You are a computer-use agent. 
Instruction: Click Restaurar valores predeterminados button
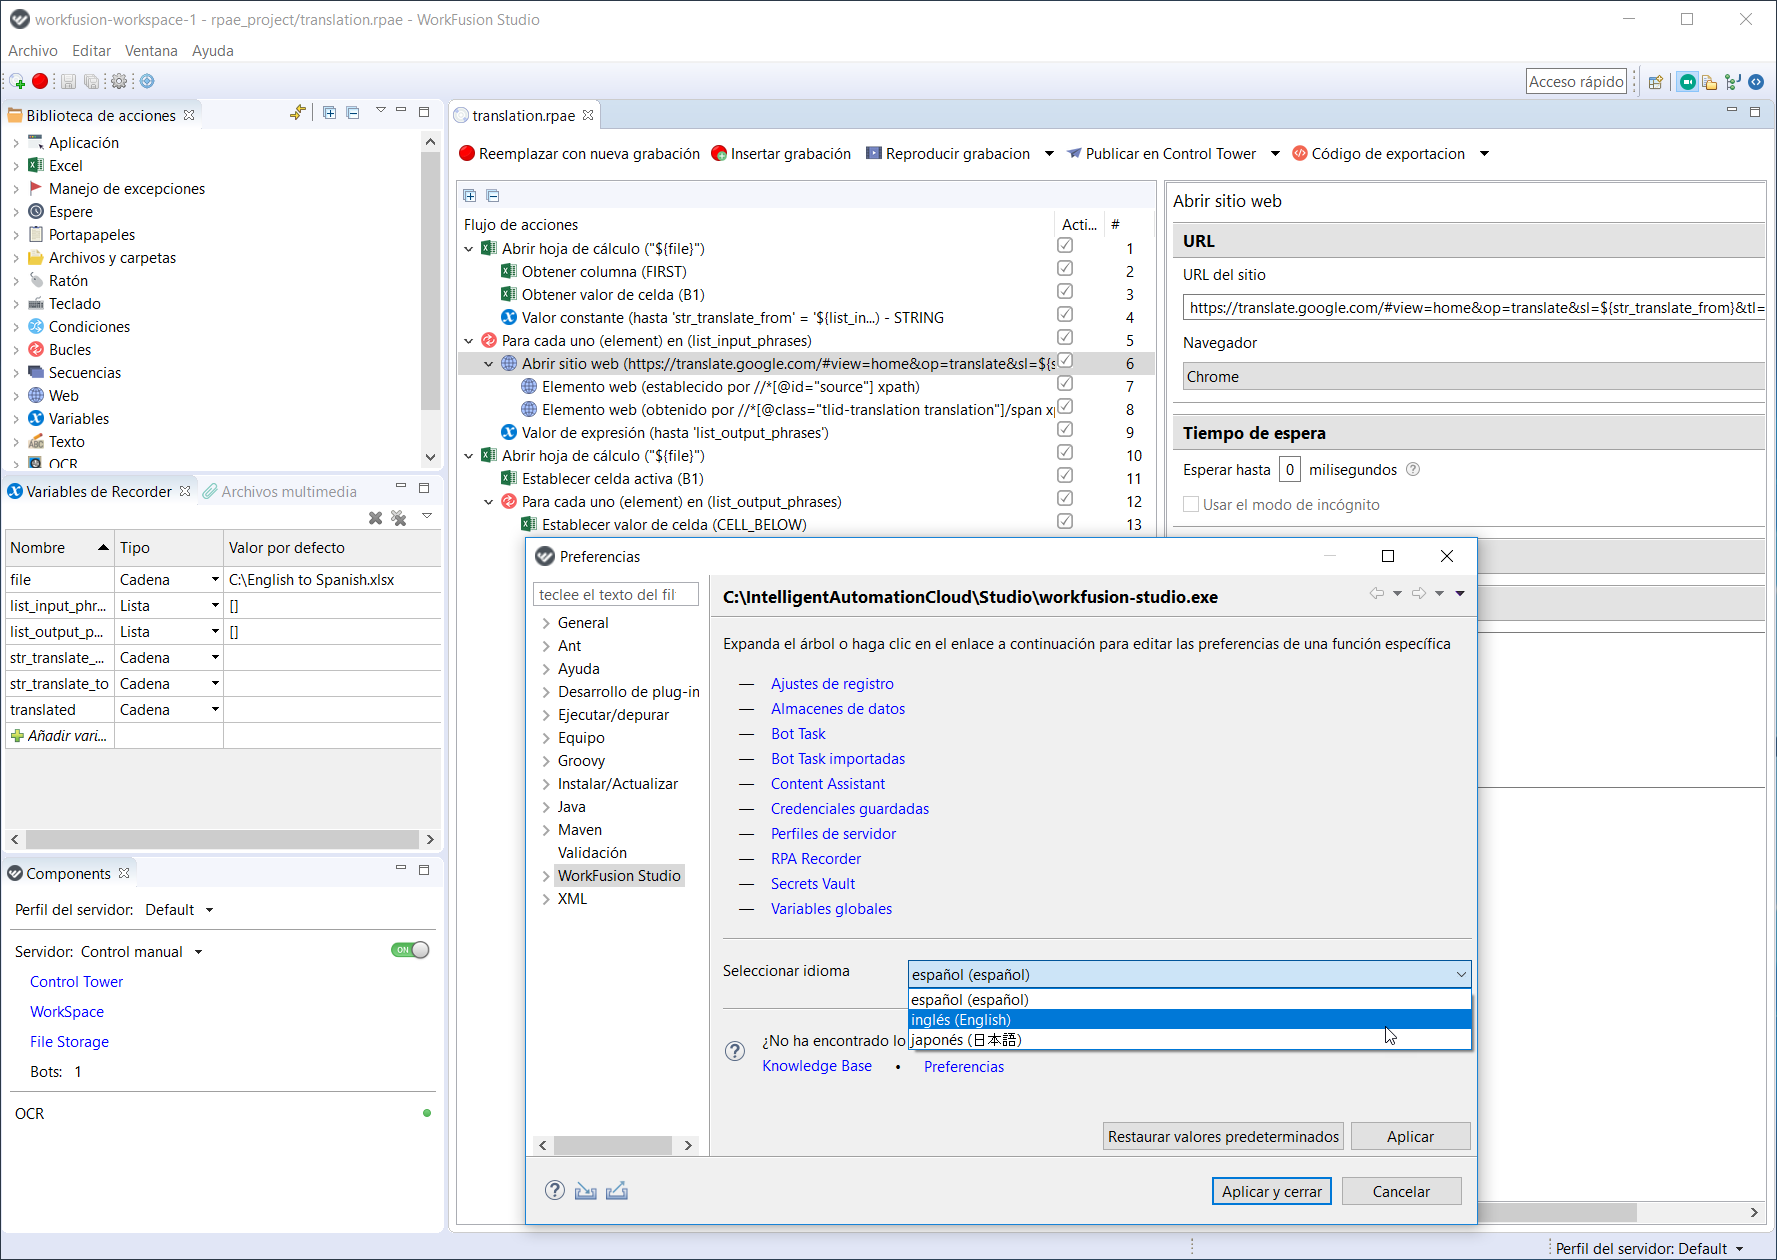(1223, 1136)
